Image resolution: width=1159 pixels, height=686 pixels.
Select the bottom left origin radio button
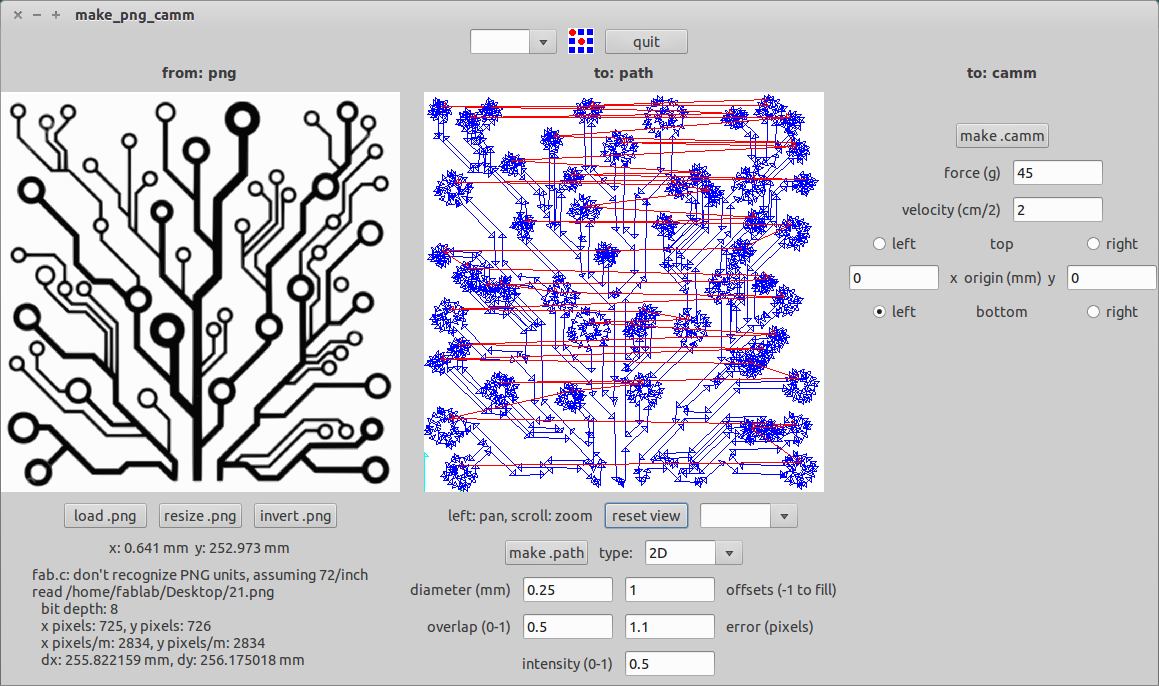[879, 312]
